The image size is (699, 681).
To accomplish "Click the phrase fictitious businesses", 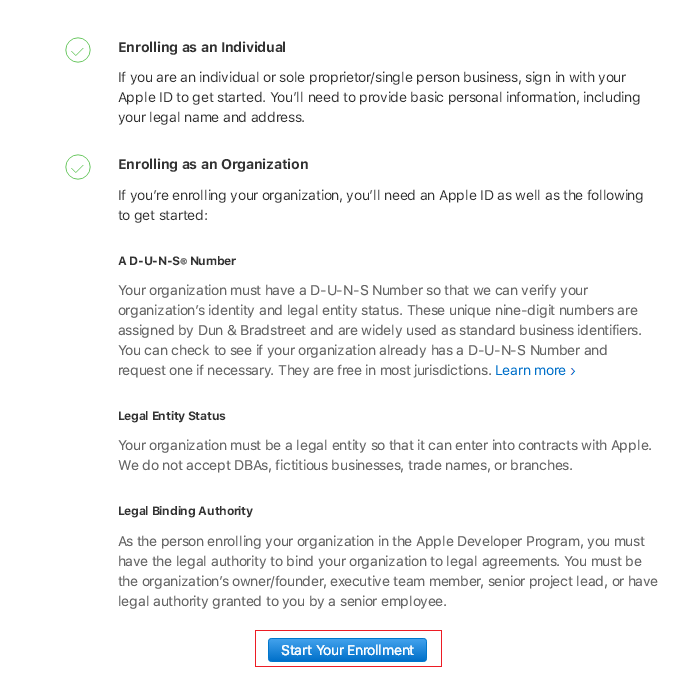I will tap(333, 465).
